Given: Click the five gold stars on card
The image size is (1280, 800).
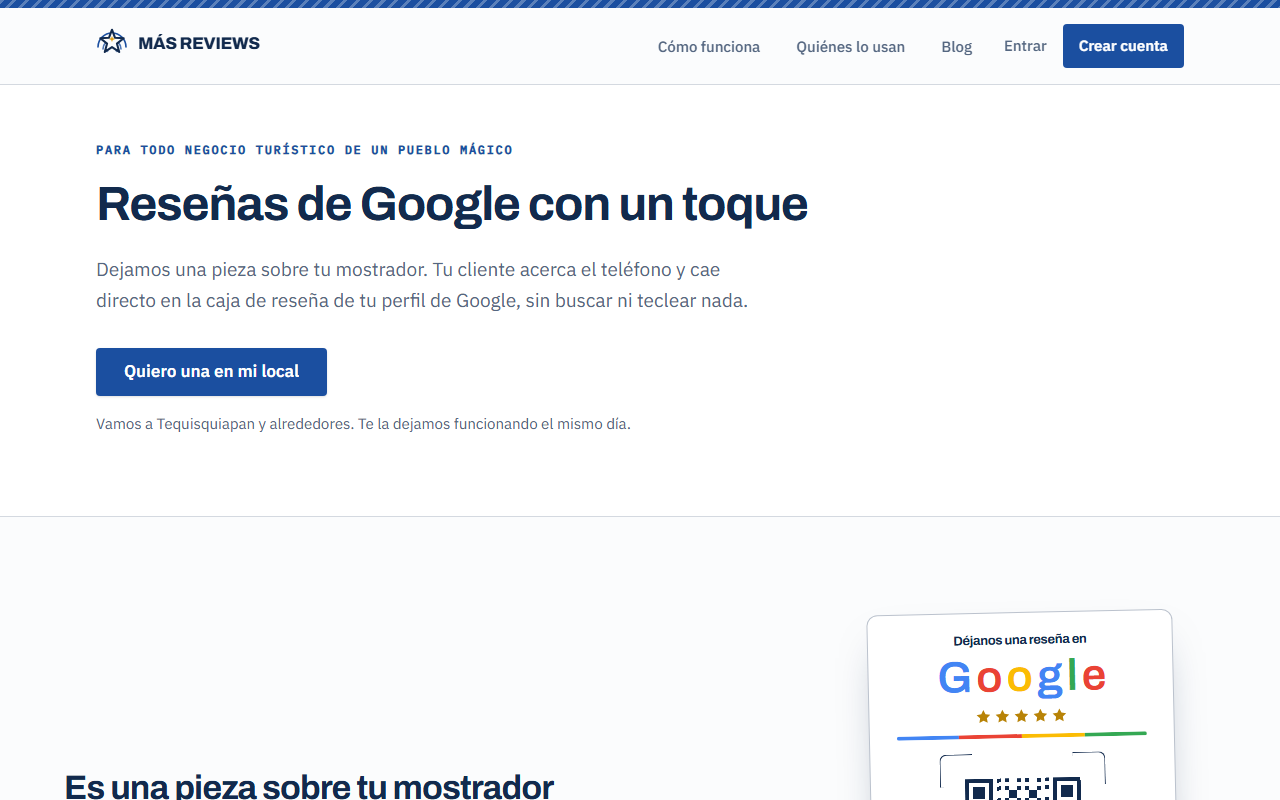Looking at the screenshot, I should click(1021, 716).
